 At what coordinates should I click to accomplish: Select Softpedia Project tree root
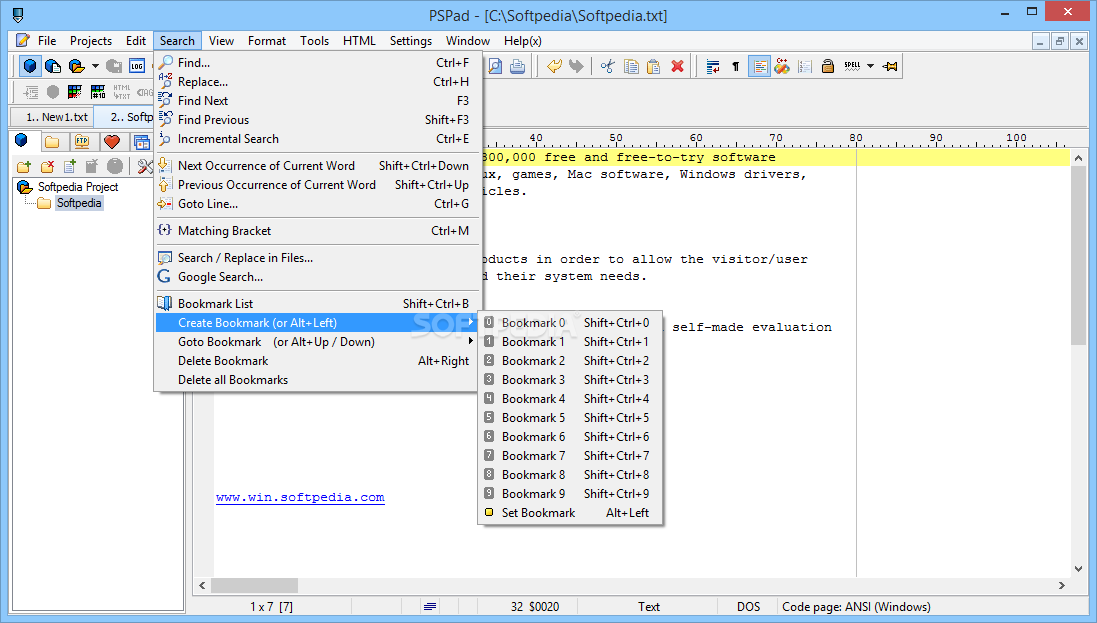click(x=78, y=187)
